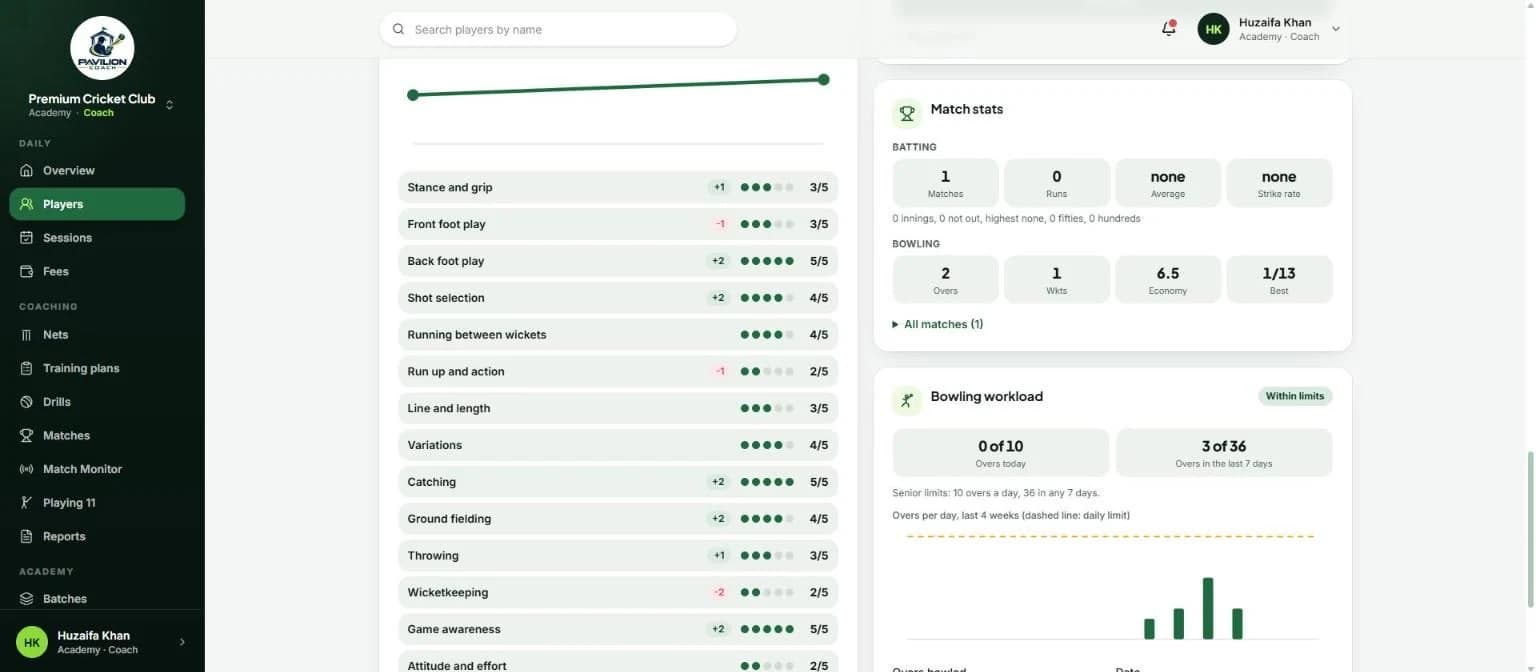Click the Nets icon in sidebar
The width and height of the screenshot is (1536, 672).
point(27,334)
